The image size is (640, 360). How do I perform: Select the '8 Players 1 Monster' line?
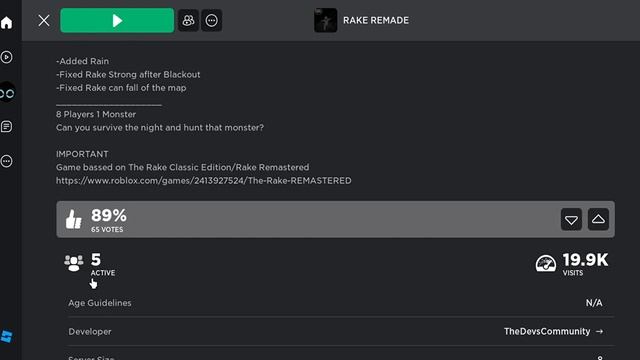[x=96, y=114]
